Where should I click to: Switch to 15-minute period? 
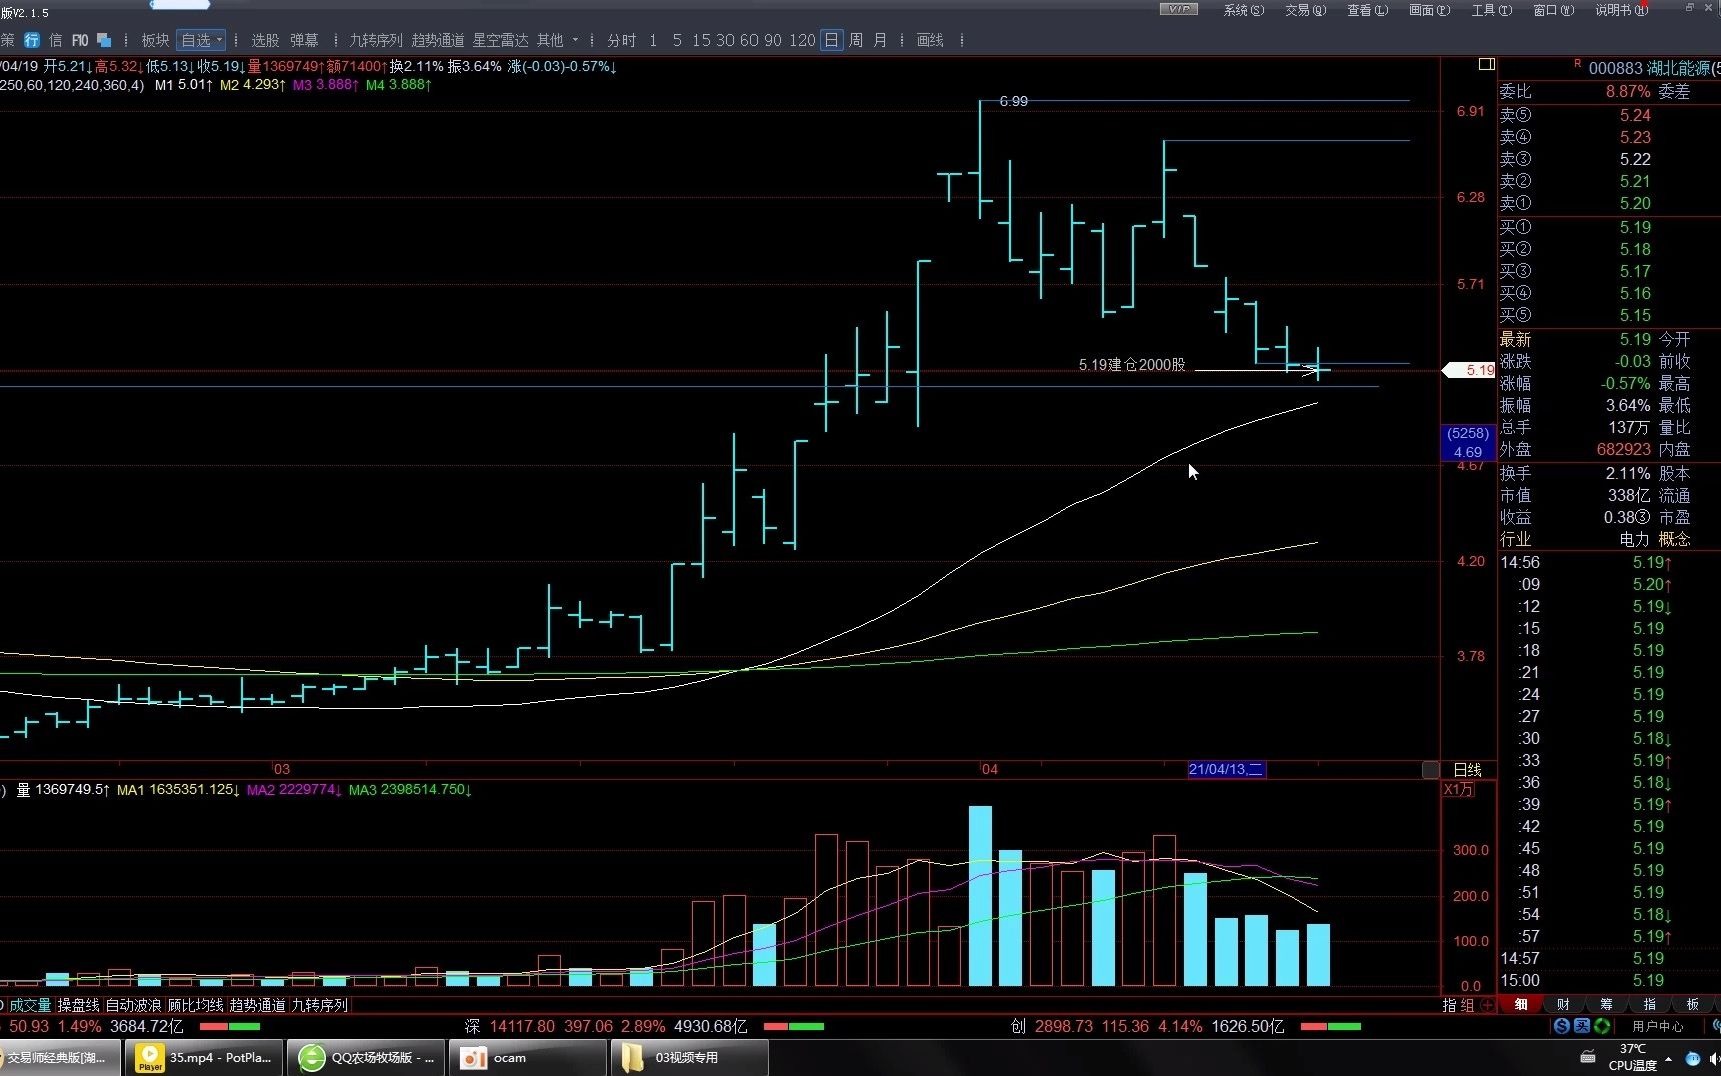[x=701, y=40]
